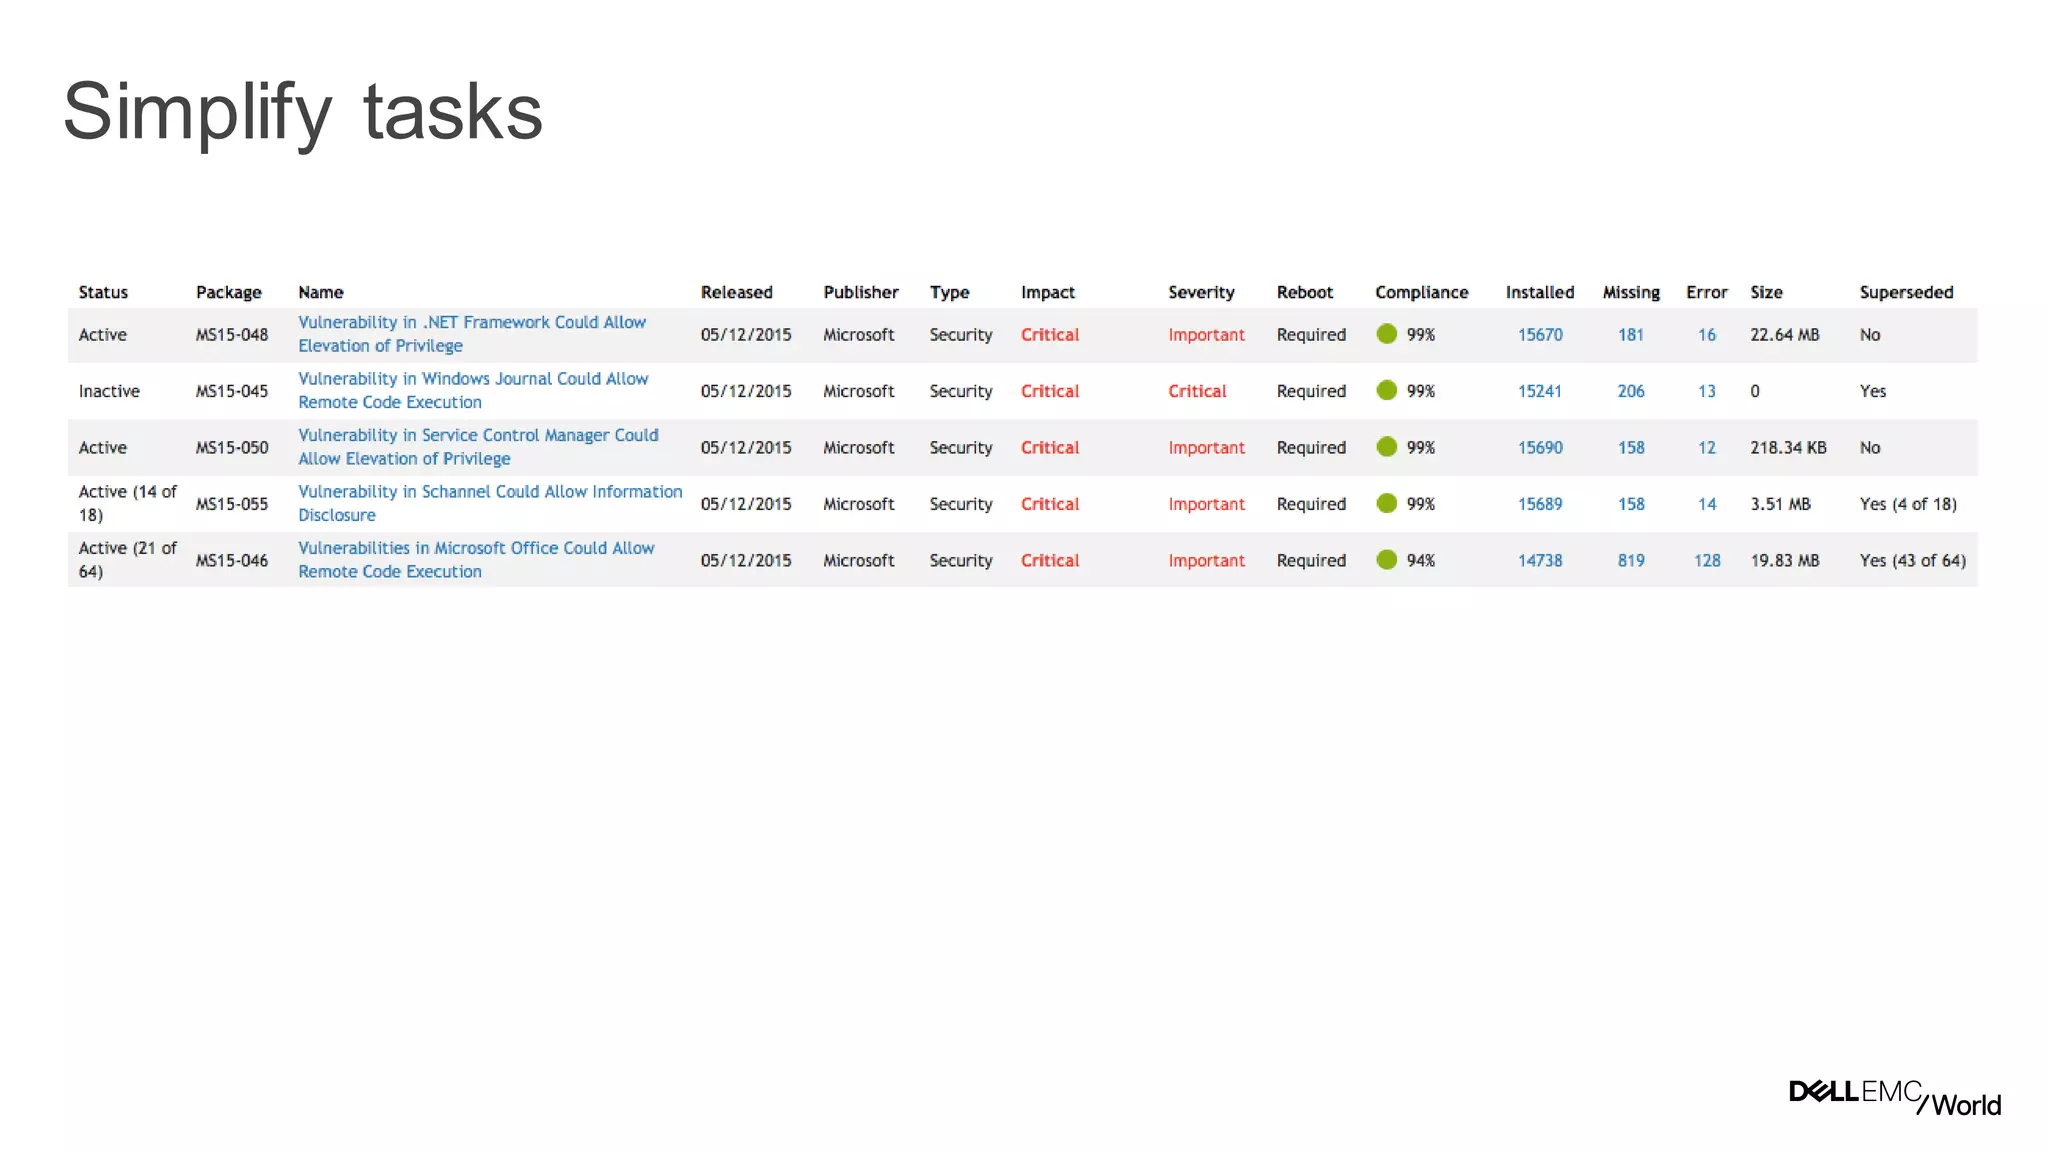Click missing count 819
This screenshot has height=1152, width=2048.
(1631, 561)
